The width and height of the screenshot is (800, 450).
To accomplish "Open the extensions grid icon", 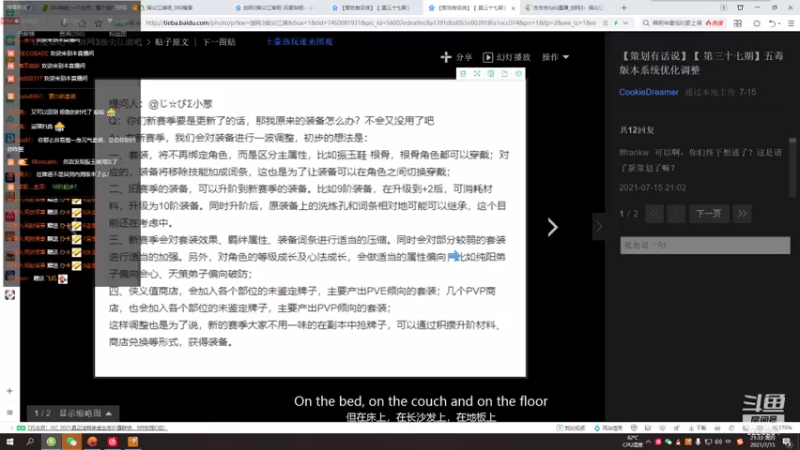I will click(x=738, y=23).
